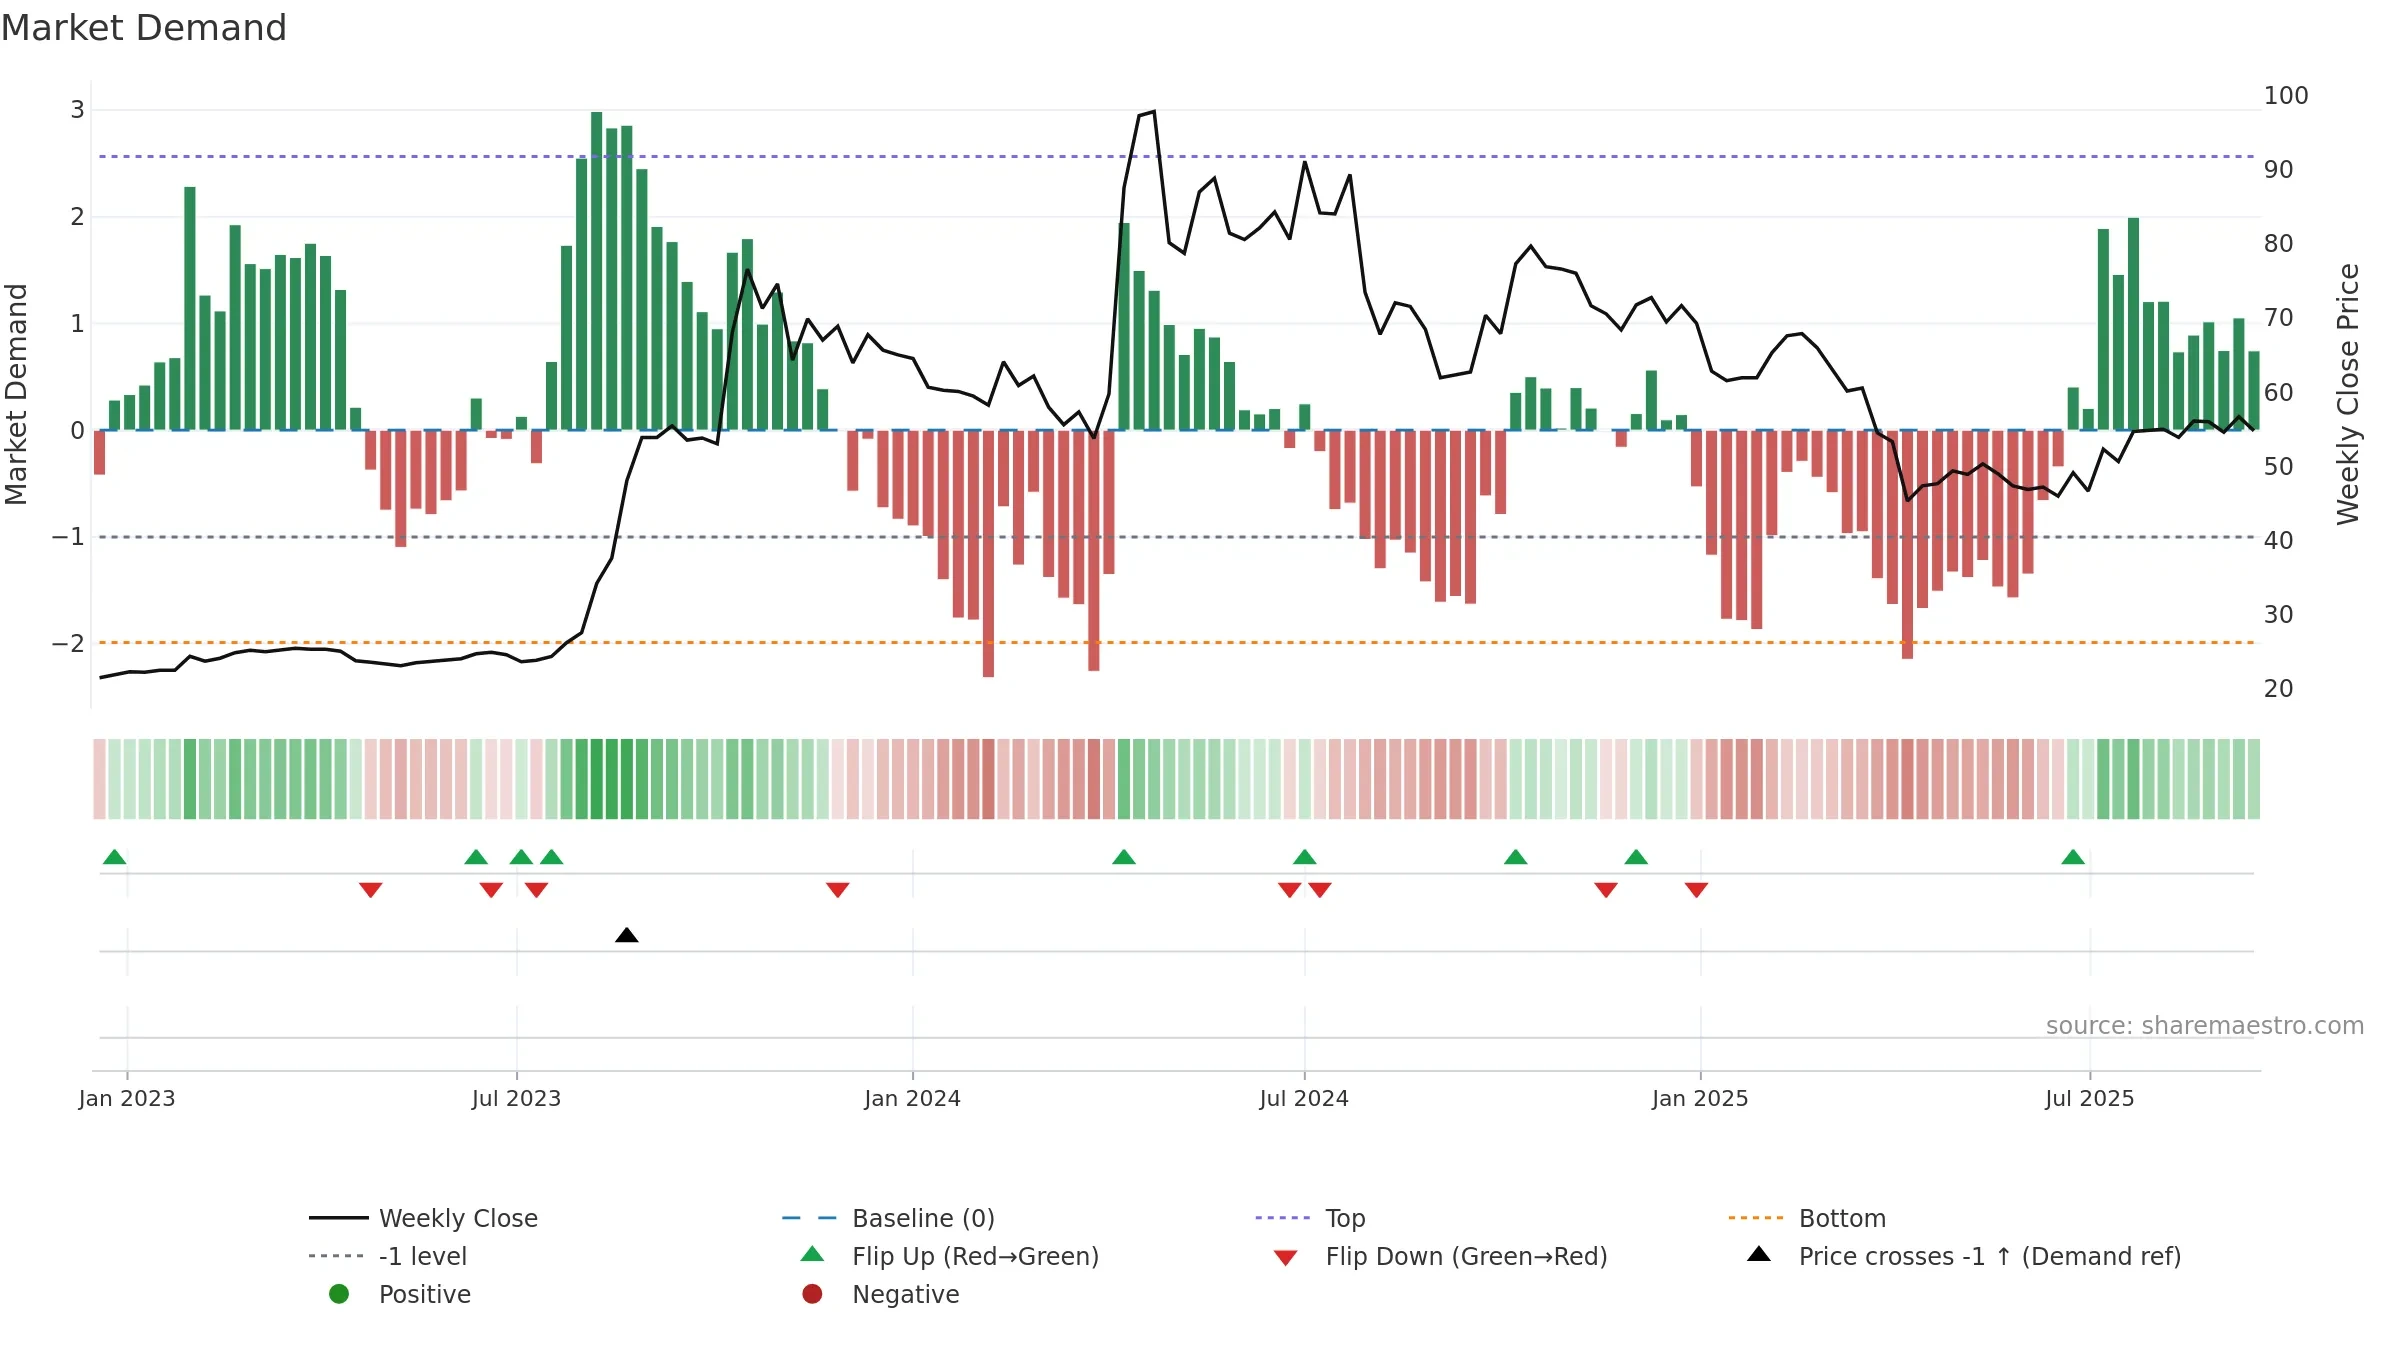Click the Jan 2023 x-axis label
The width and height of the screenshot is (2400, 1350).
point(127,1099)
